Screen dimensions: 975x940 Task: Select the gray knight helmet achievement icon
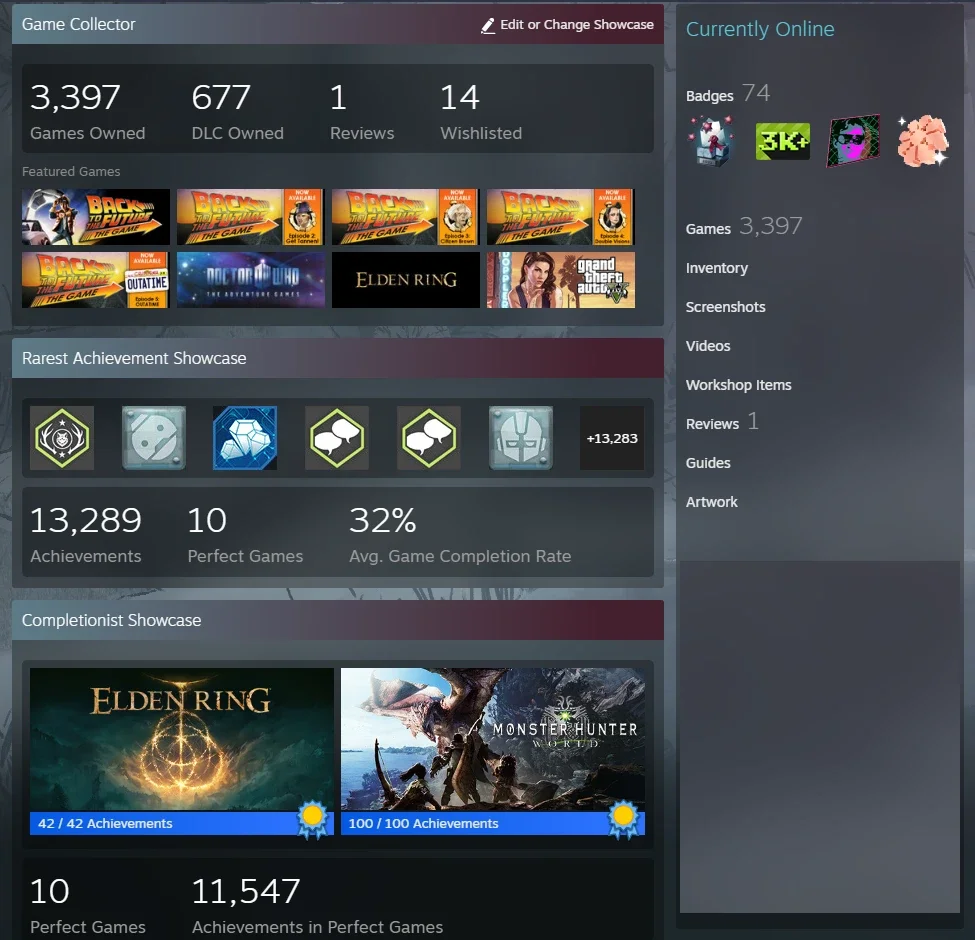pyautogui.click(x=520, y=438)
